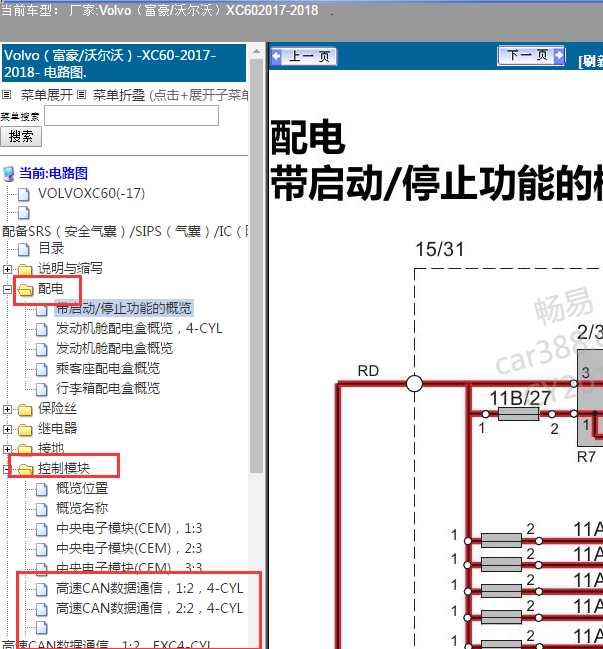
Task: Click fuse 11B/27 in wiring diagram
Action: tap(519, 413)
